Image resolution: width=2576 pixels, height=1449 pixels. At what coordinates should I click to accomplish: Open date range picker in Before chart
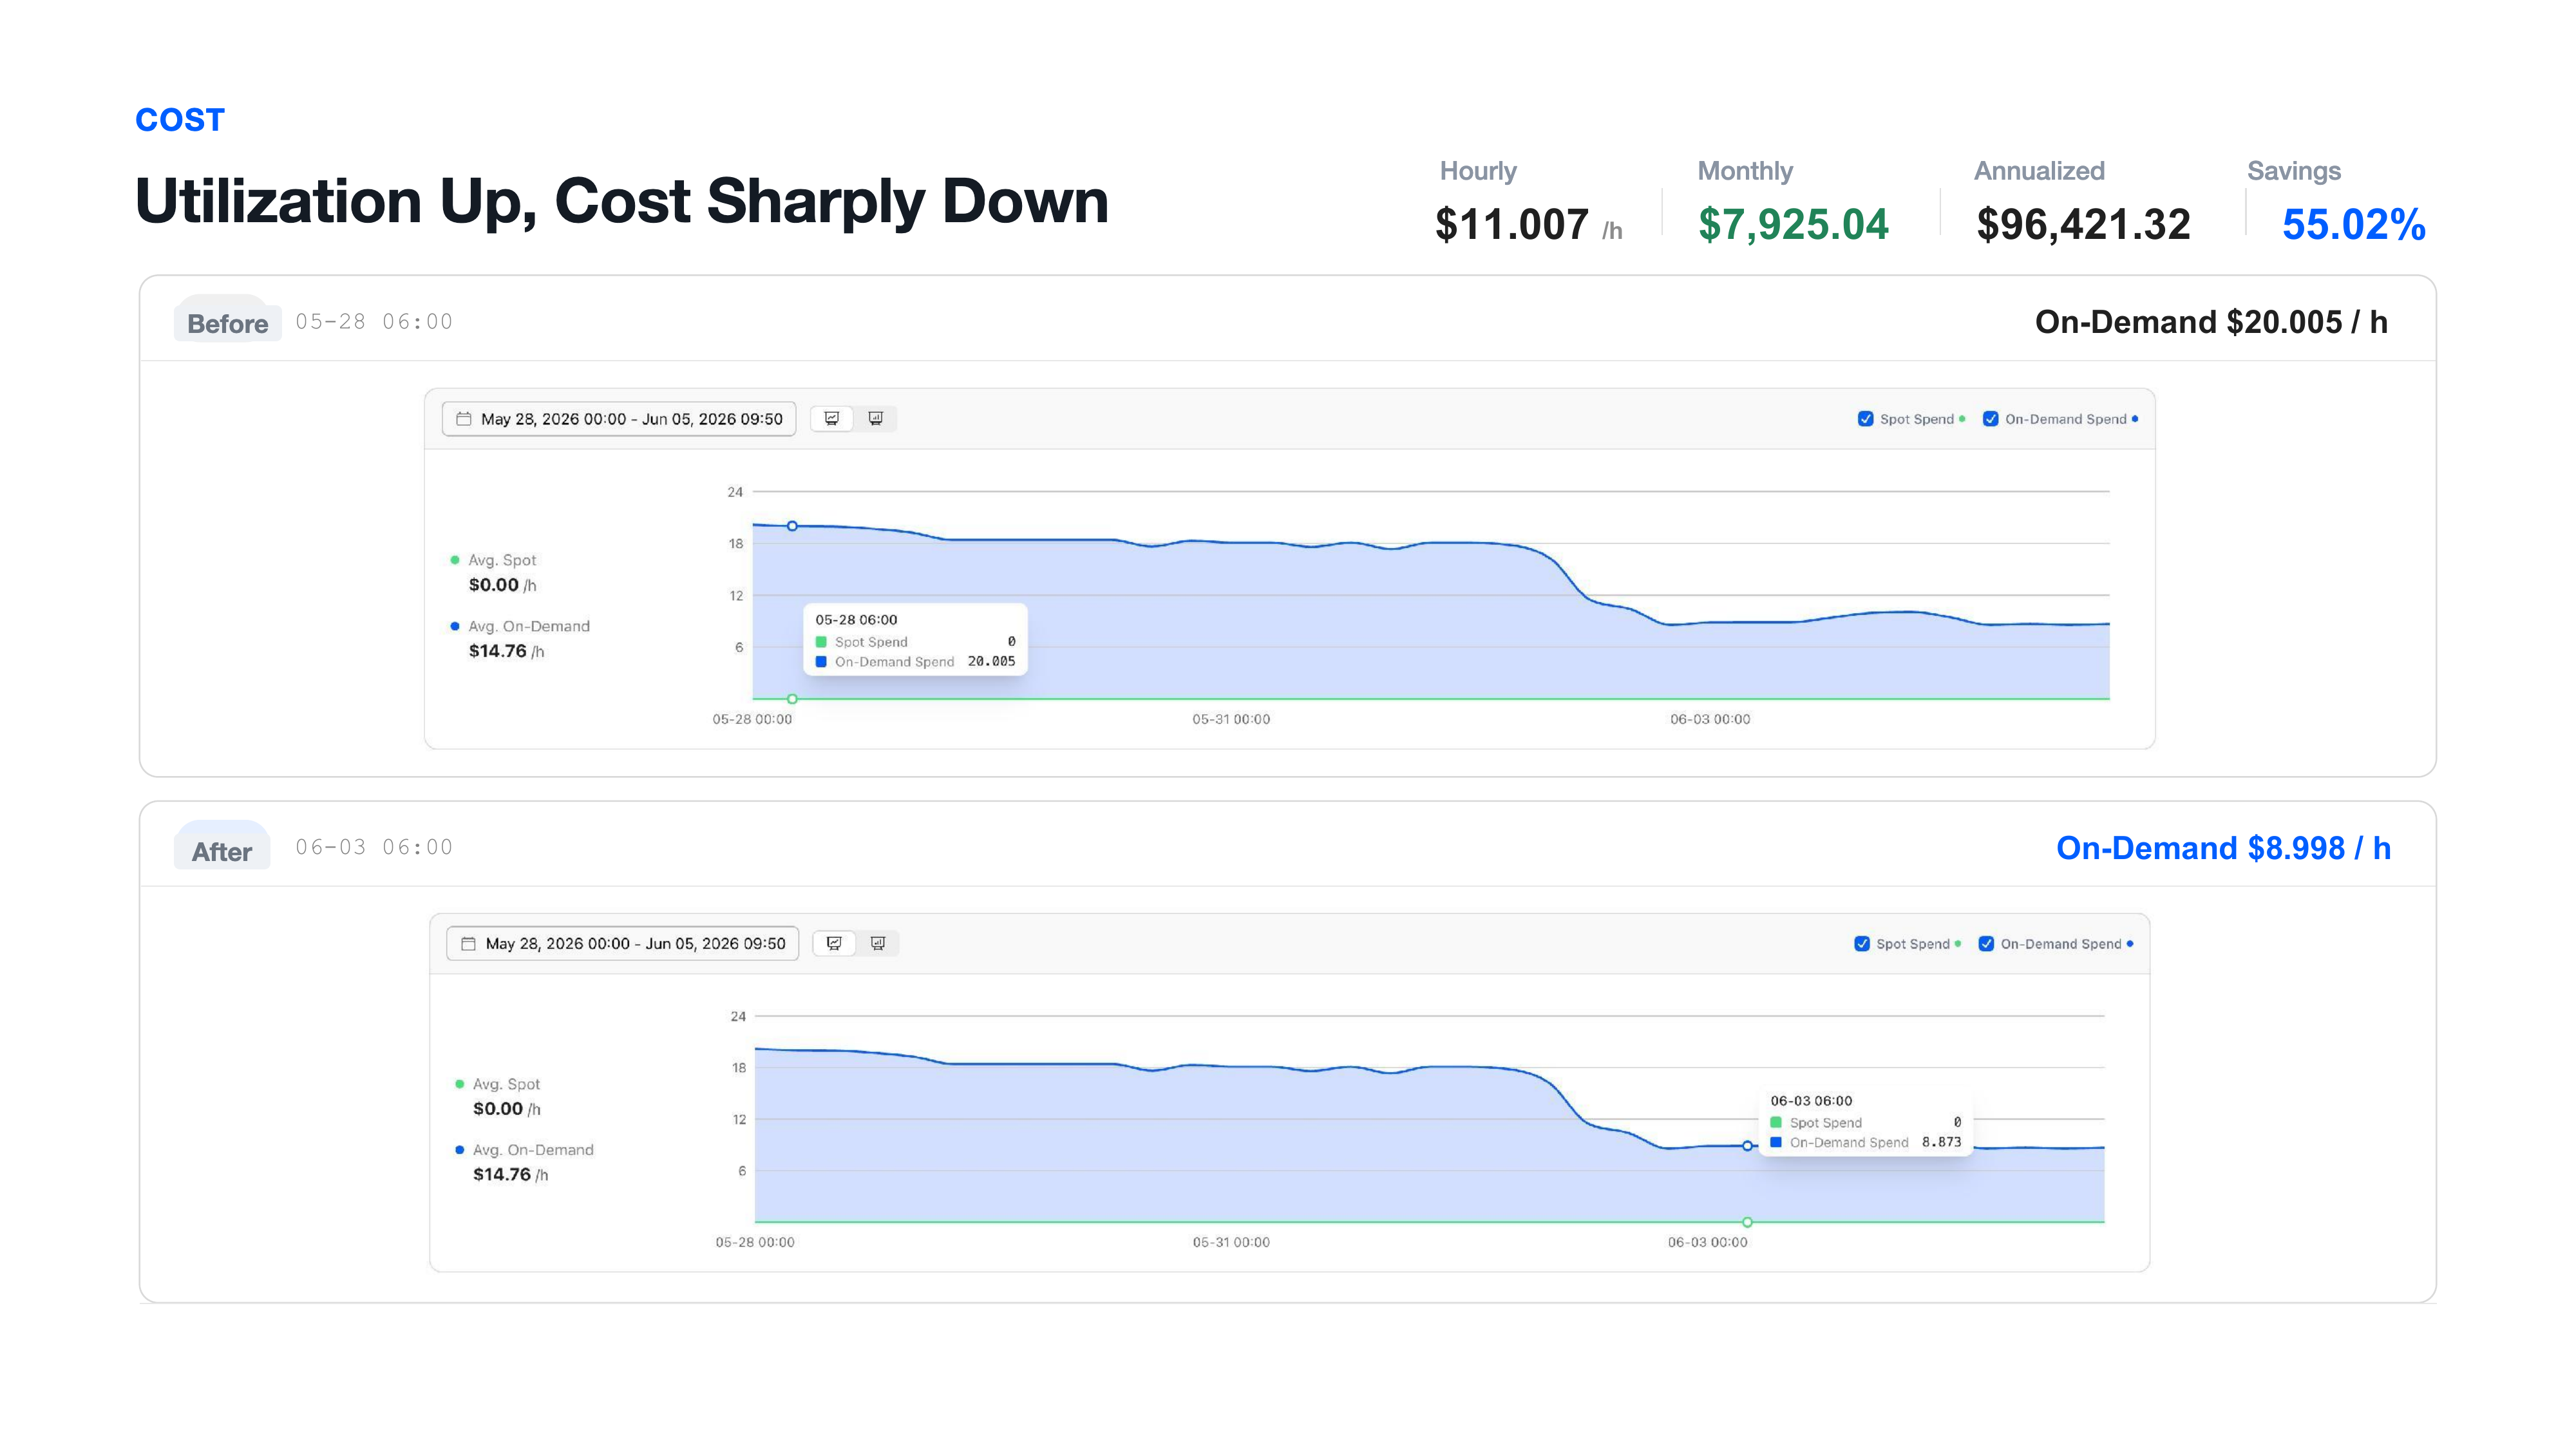[619, 419]
